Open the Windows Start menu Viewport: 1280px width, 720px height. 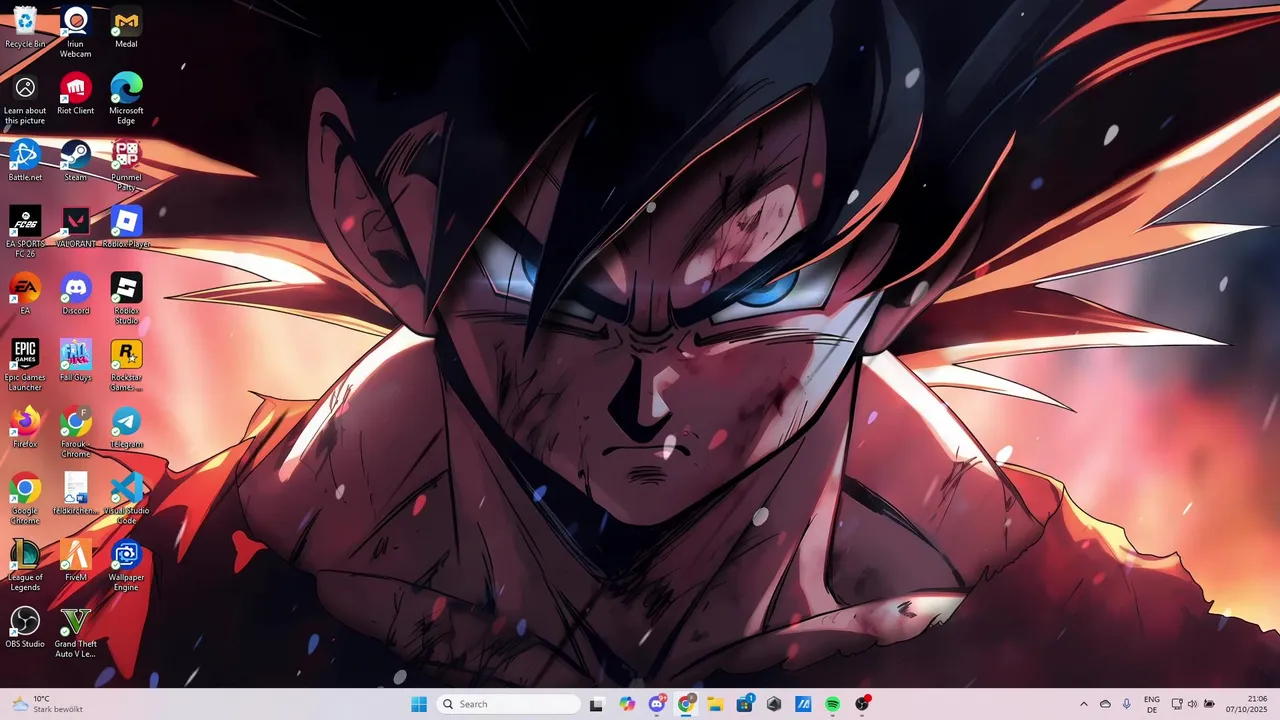click(419, 704)
